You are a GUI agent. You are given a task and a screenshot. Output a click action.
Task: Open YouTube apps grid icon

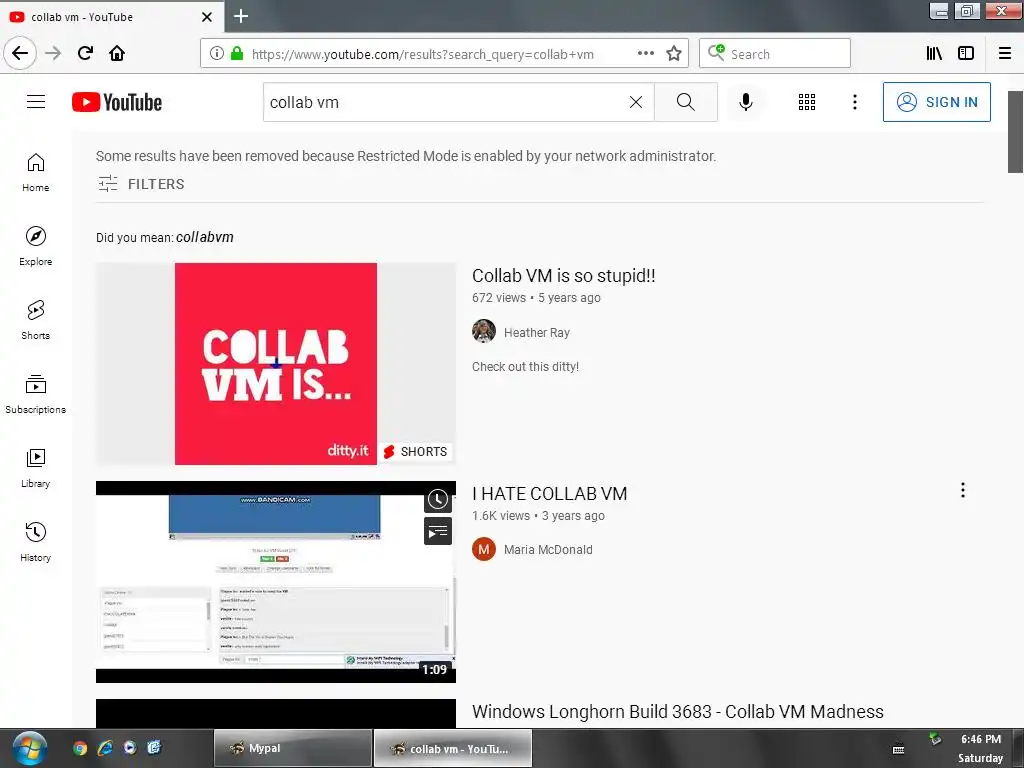807,102
